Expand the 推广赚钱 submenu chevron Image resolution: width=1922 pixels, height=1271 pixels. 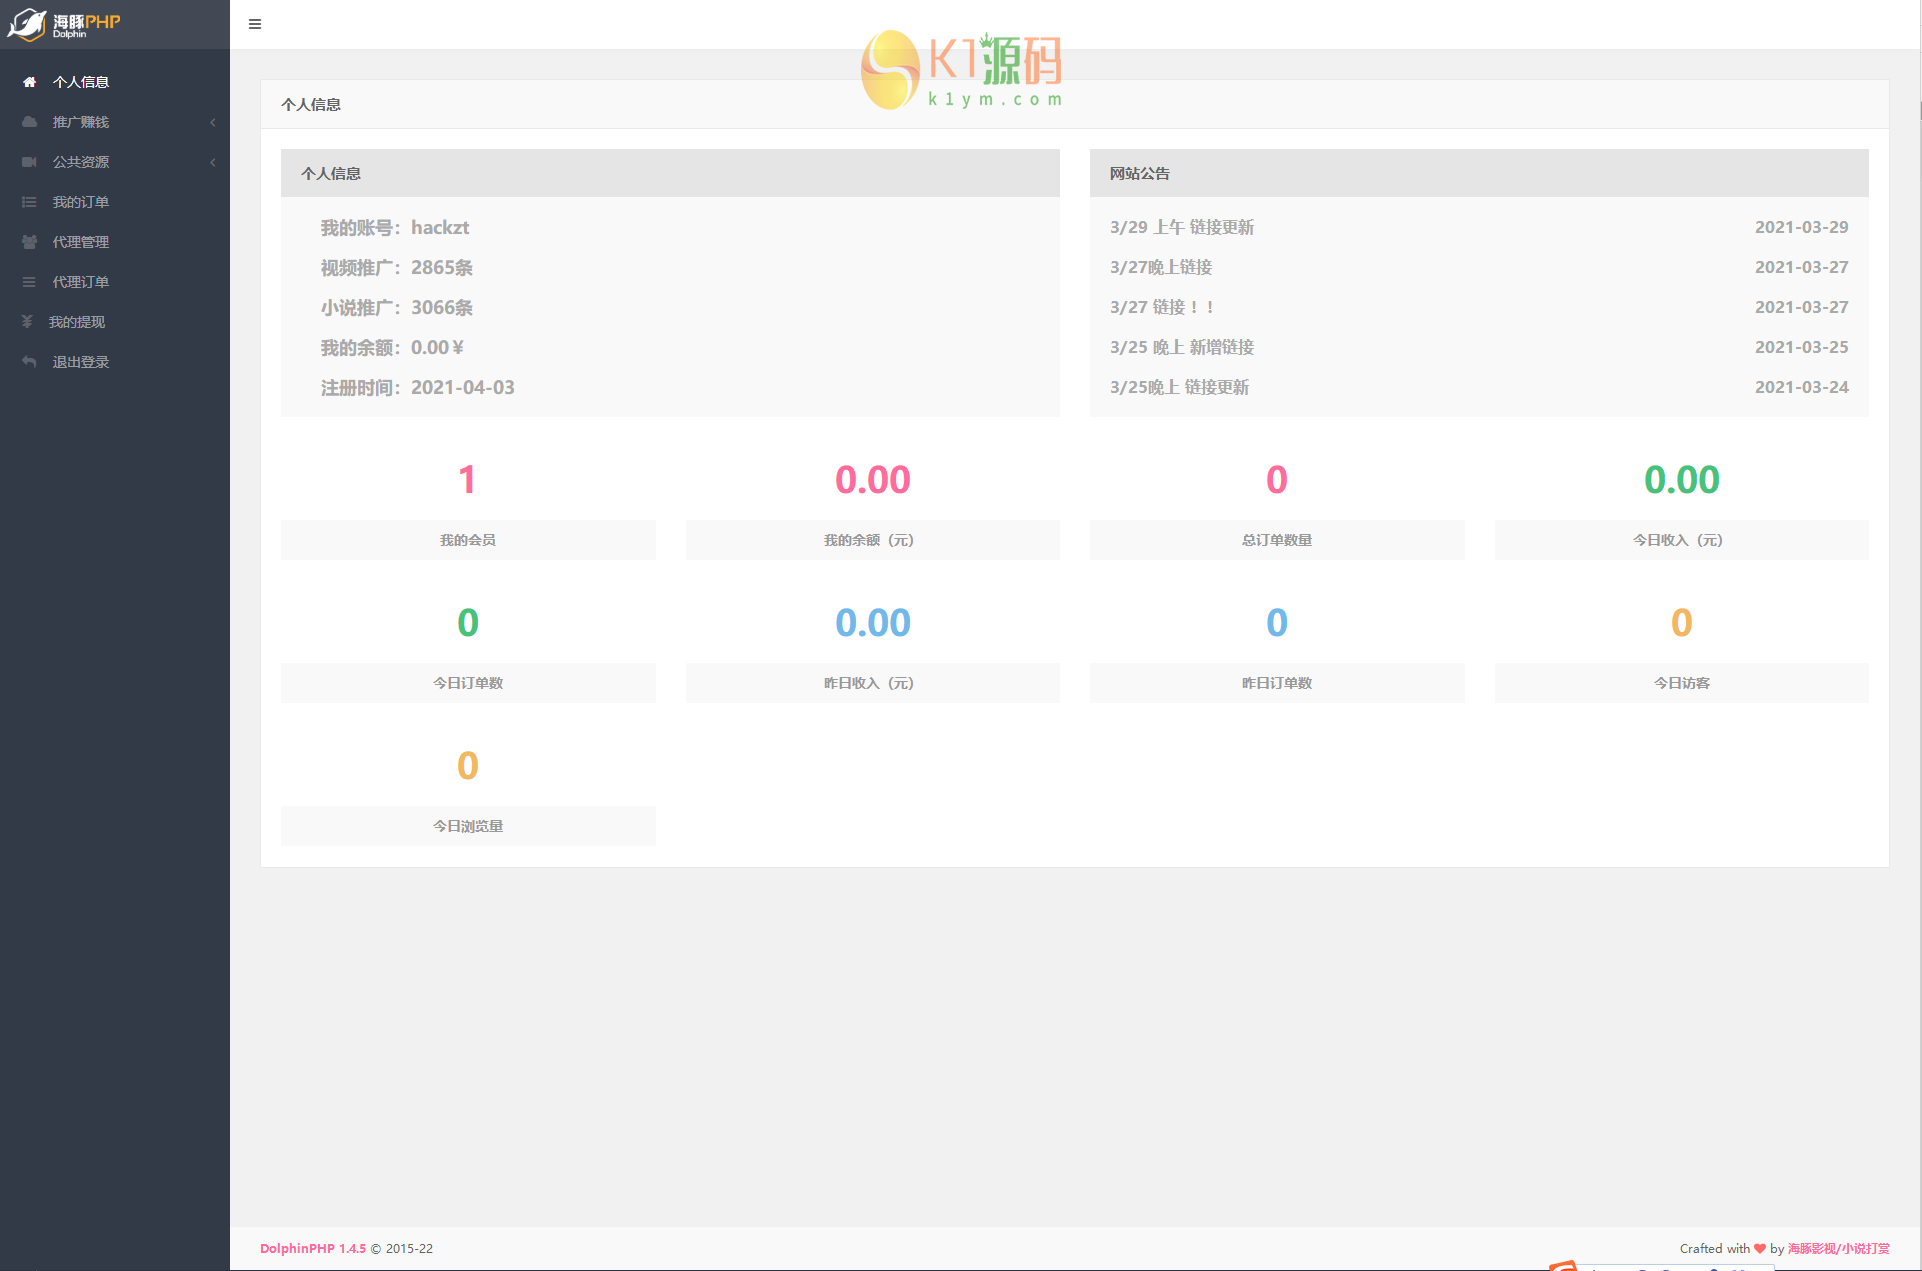point(212,122)
